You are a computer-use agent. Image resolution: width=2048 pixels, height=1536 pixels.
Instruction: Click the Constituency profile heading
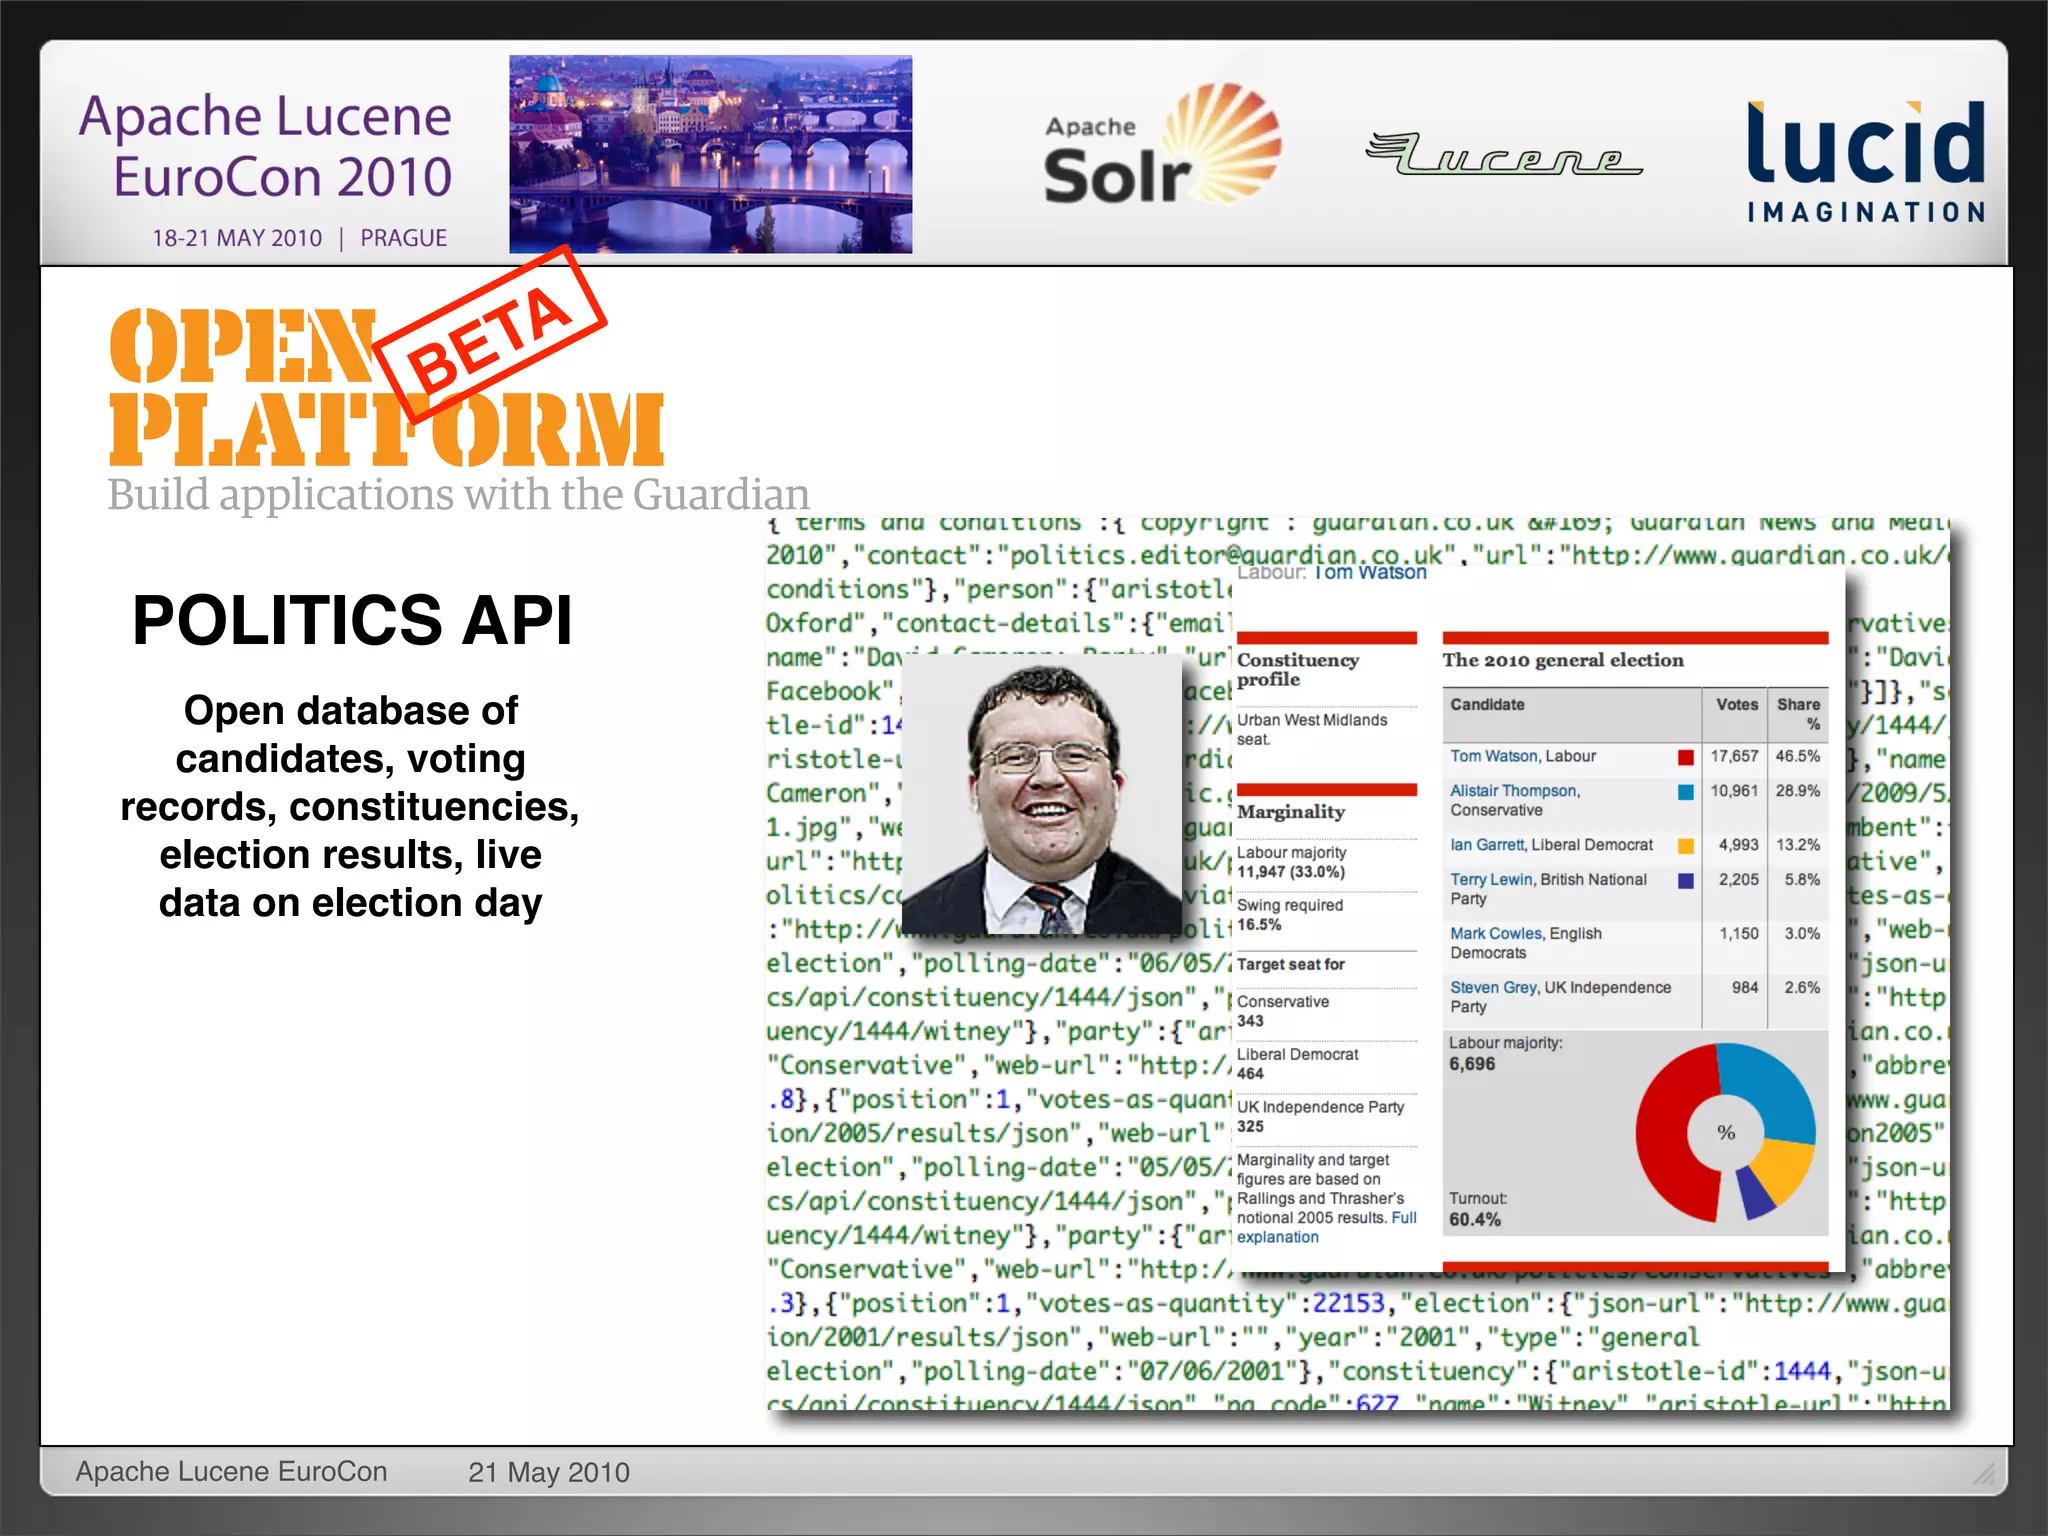pos(1298,670)
